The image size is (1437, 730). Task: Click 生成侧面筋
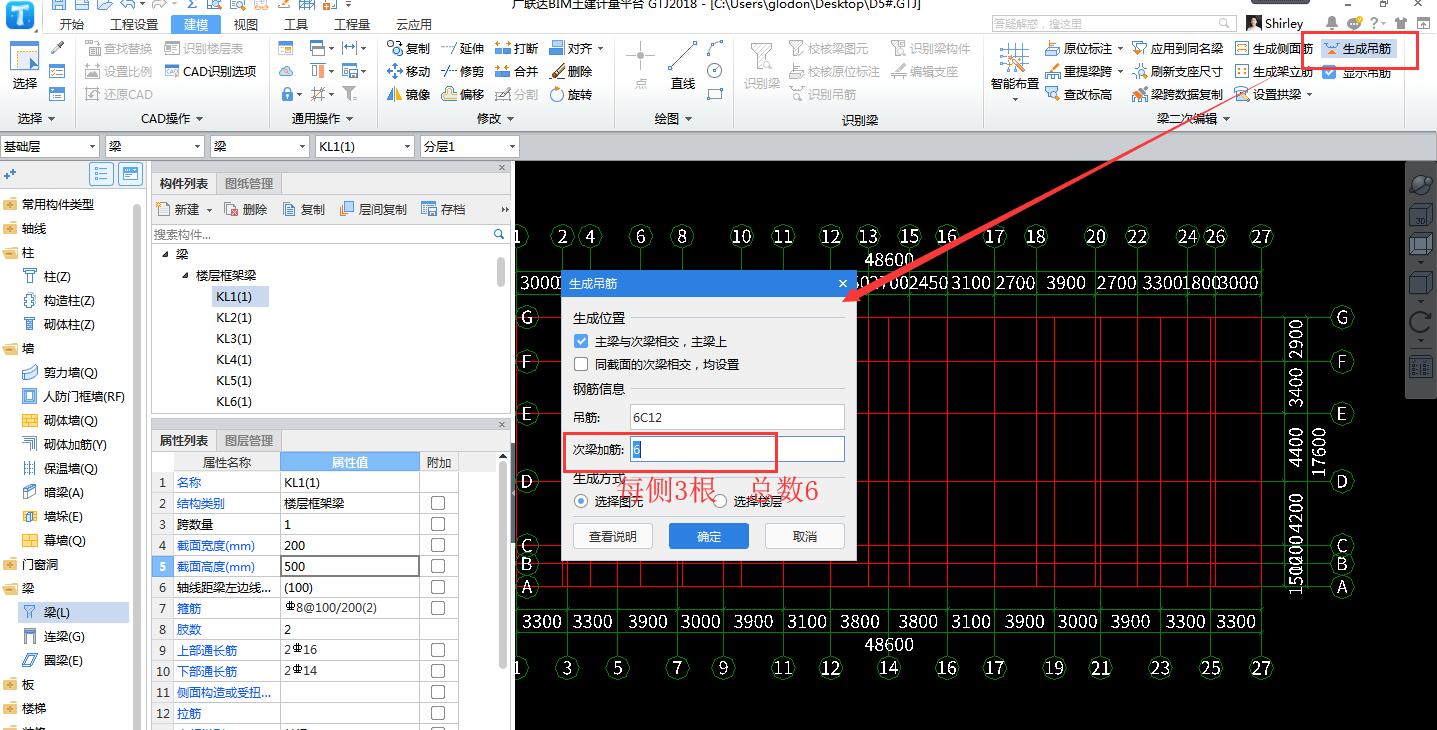pyautogui.click(x=1274, y=48)
